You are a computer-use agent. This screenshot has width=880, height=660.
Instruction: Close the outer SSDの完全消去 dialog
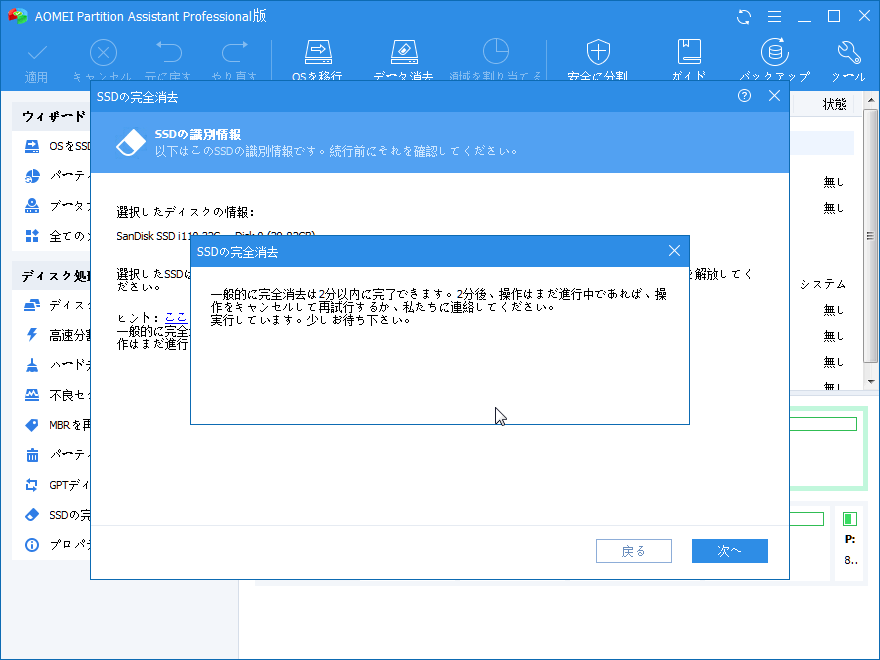pos(774,96)
